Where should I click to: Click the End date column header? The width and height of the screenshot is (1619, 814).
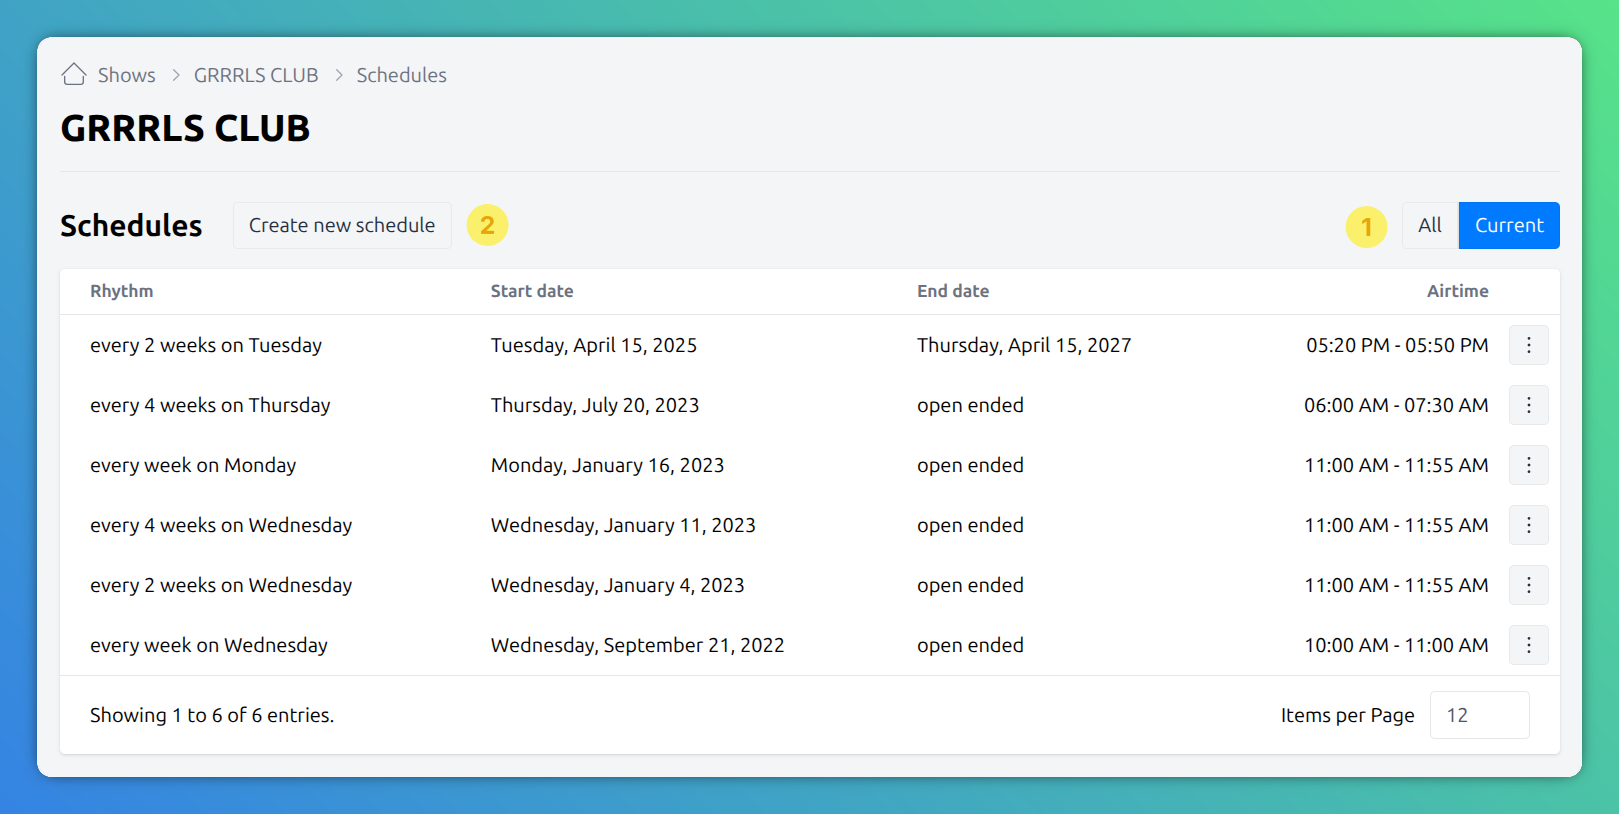pos(953,291)
